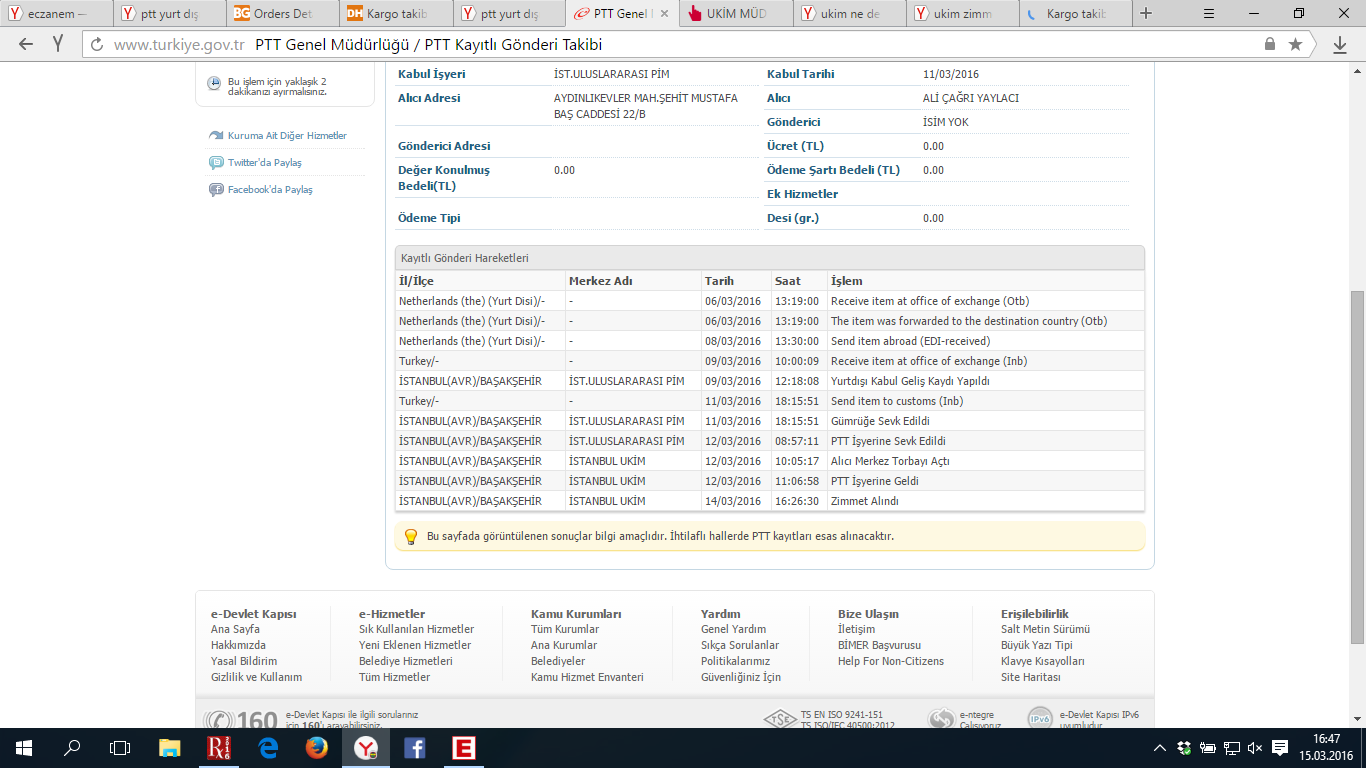The image size is (1366, 768).
Task: Launch File Explorer from the taskbar
Action: pyautogui.click(x=171, y=747)
